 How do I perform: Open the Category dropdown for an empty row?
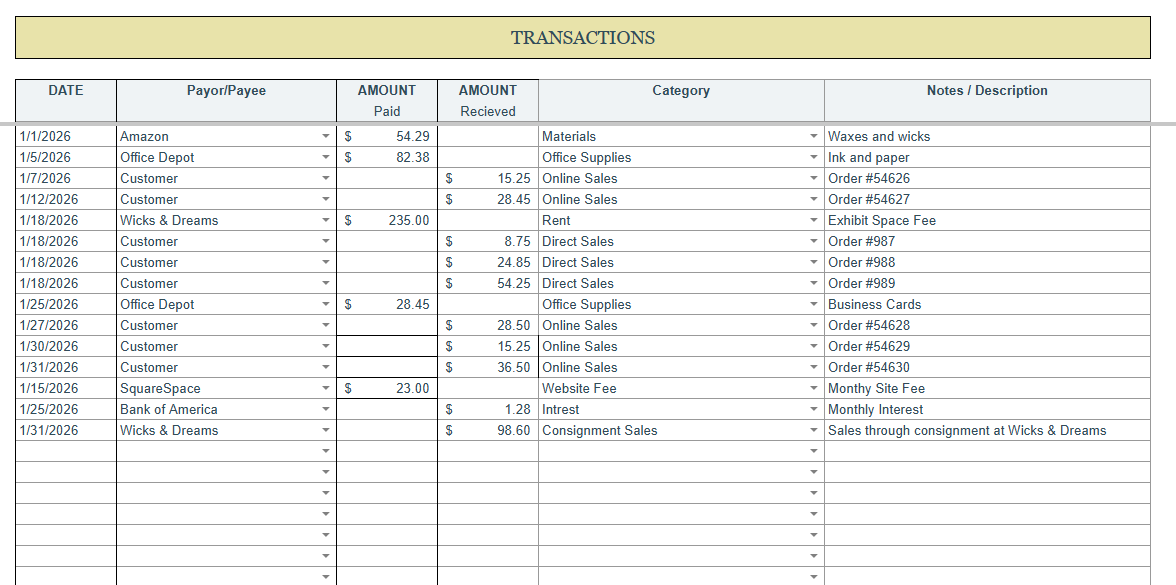point(813,451)
